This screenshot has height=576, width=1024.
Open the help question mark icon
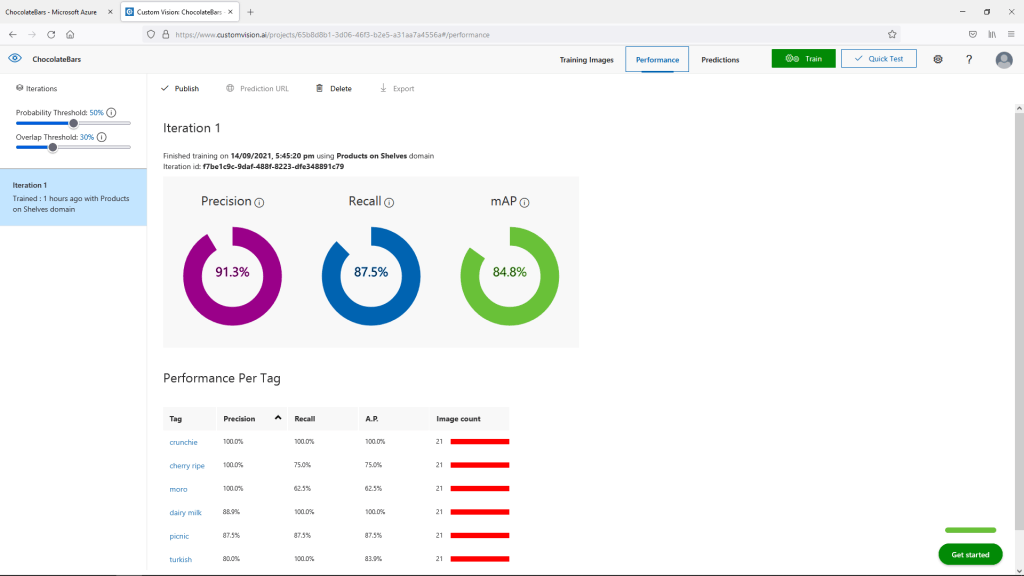coord(969,59)
